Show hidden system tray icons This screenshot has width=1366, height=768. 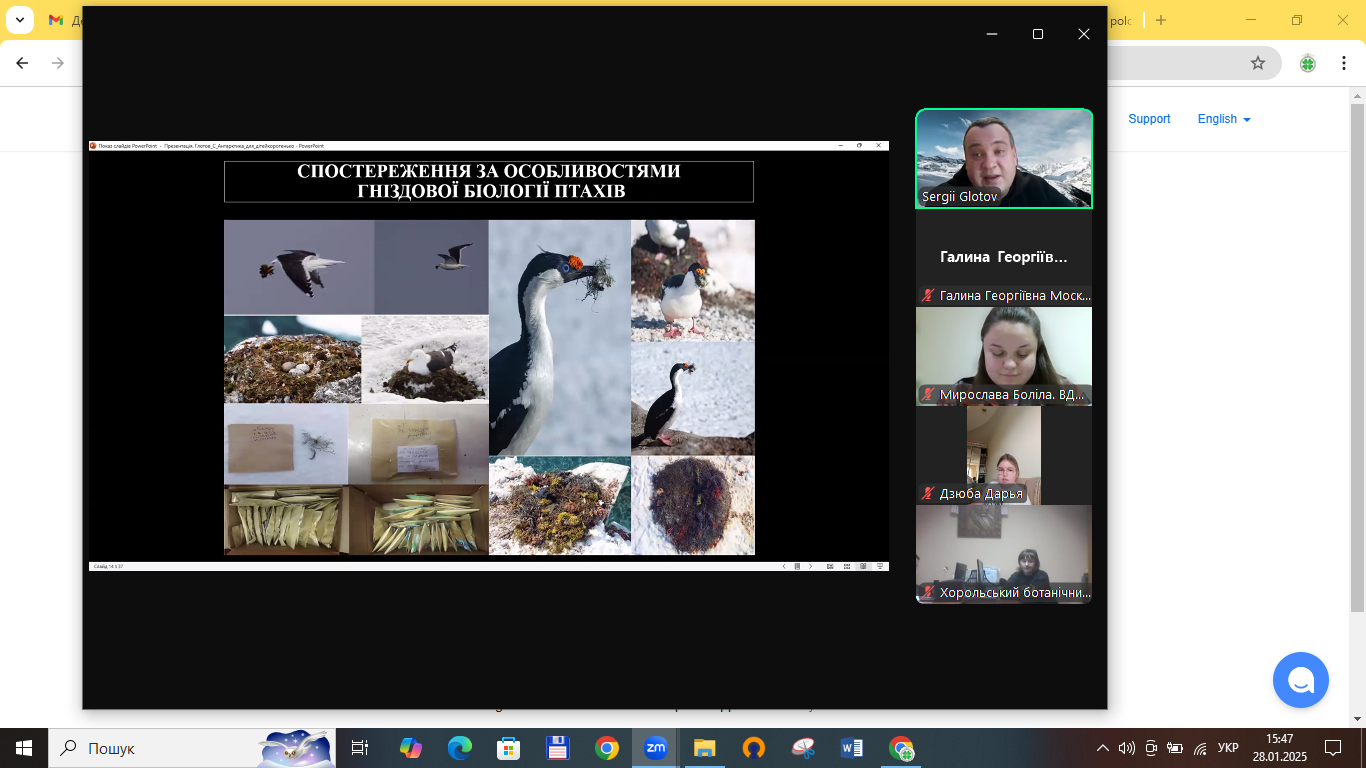pos(1102,748)
